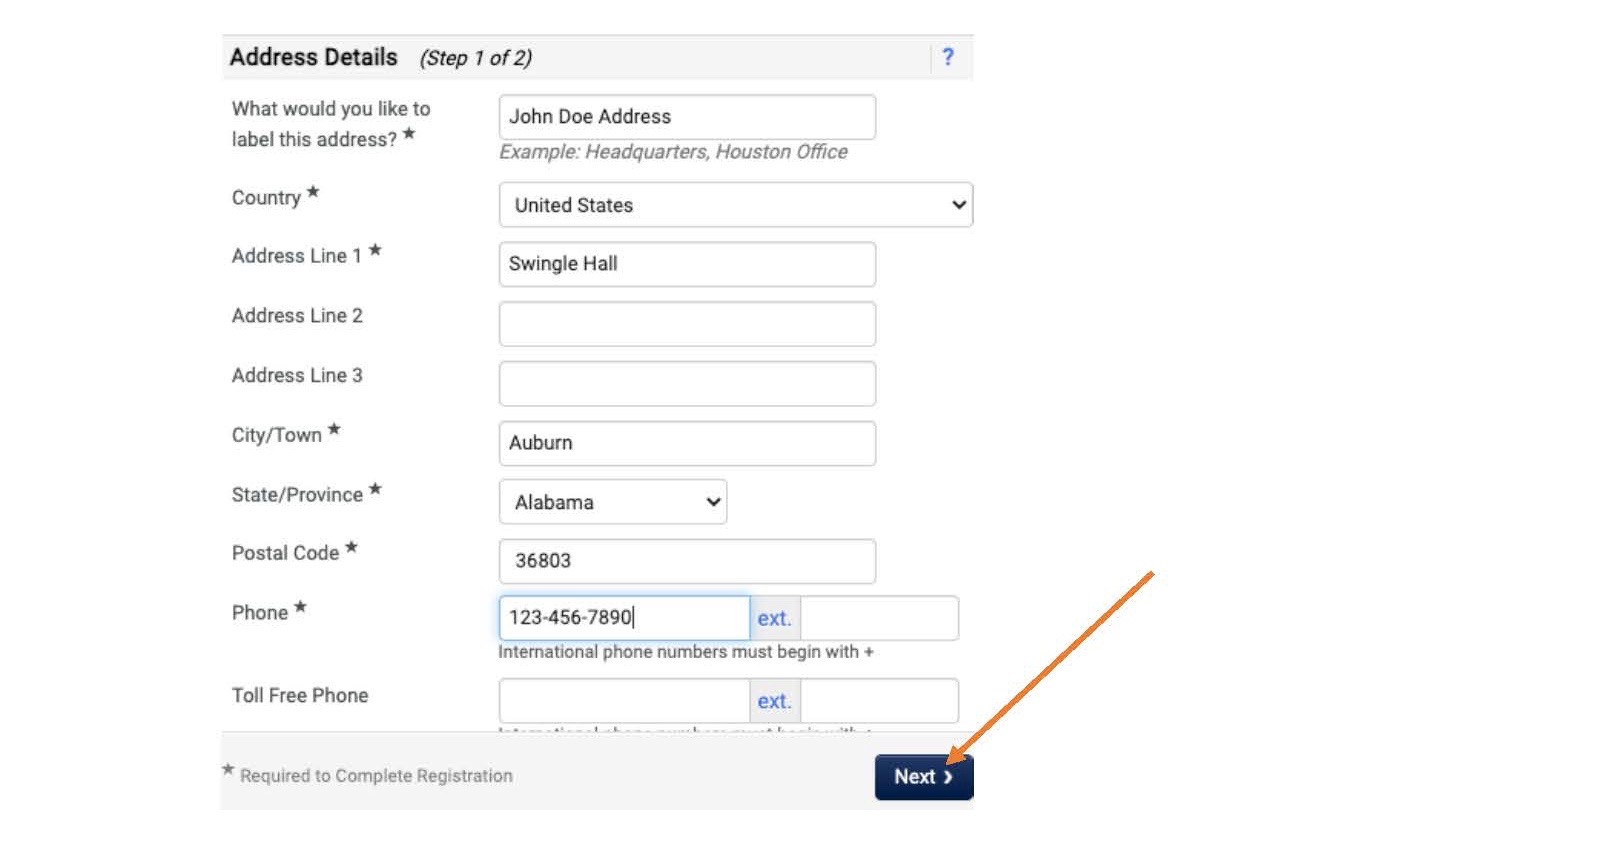Click the 'Address Details' heading text

[x=313, y=57]
